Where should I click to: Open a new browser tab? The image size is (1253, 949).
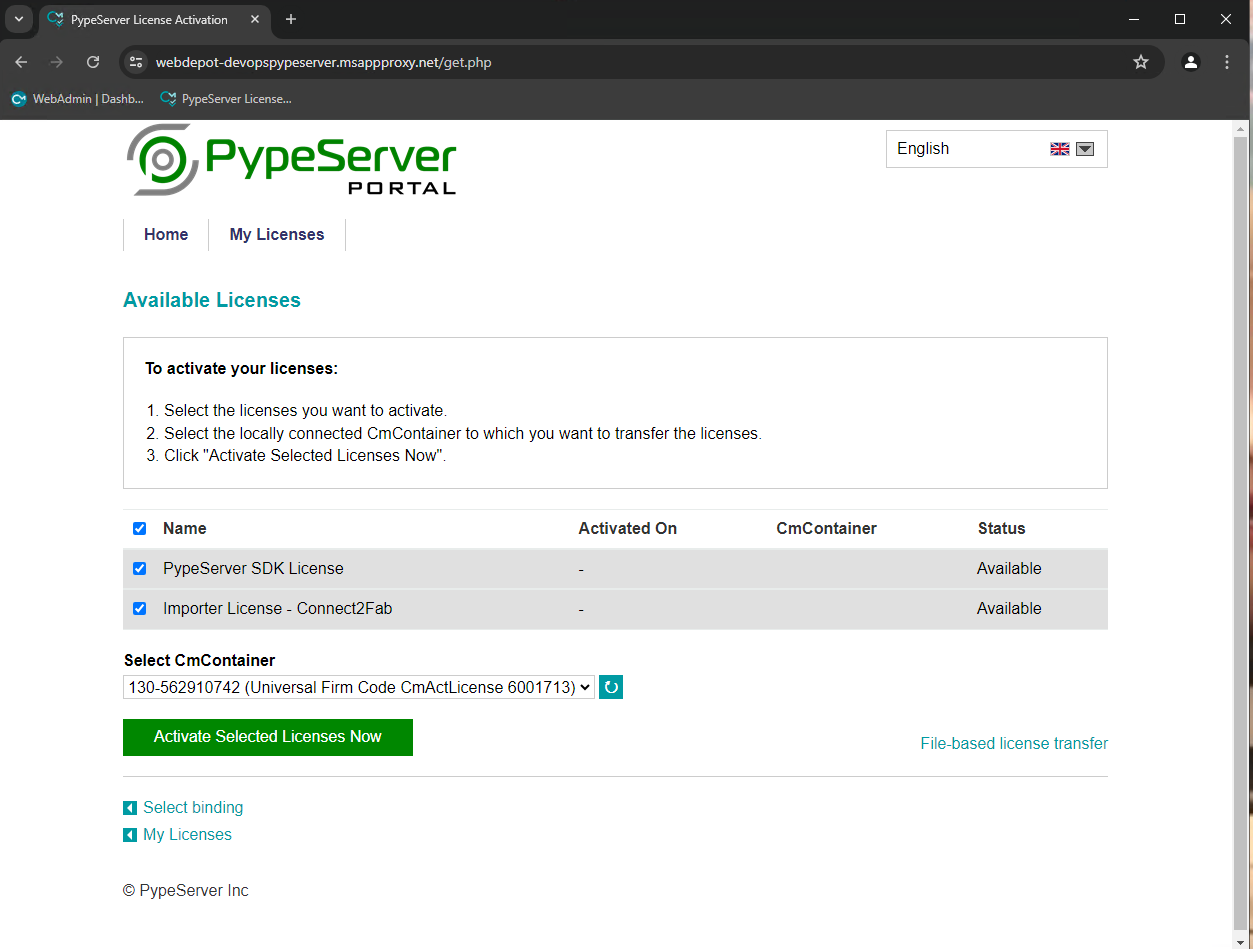point(291,19)
